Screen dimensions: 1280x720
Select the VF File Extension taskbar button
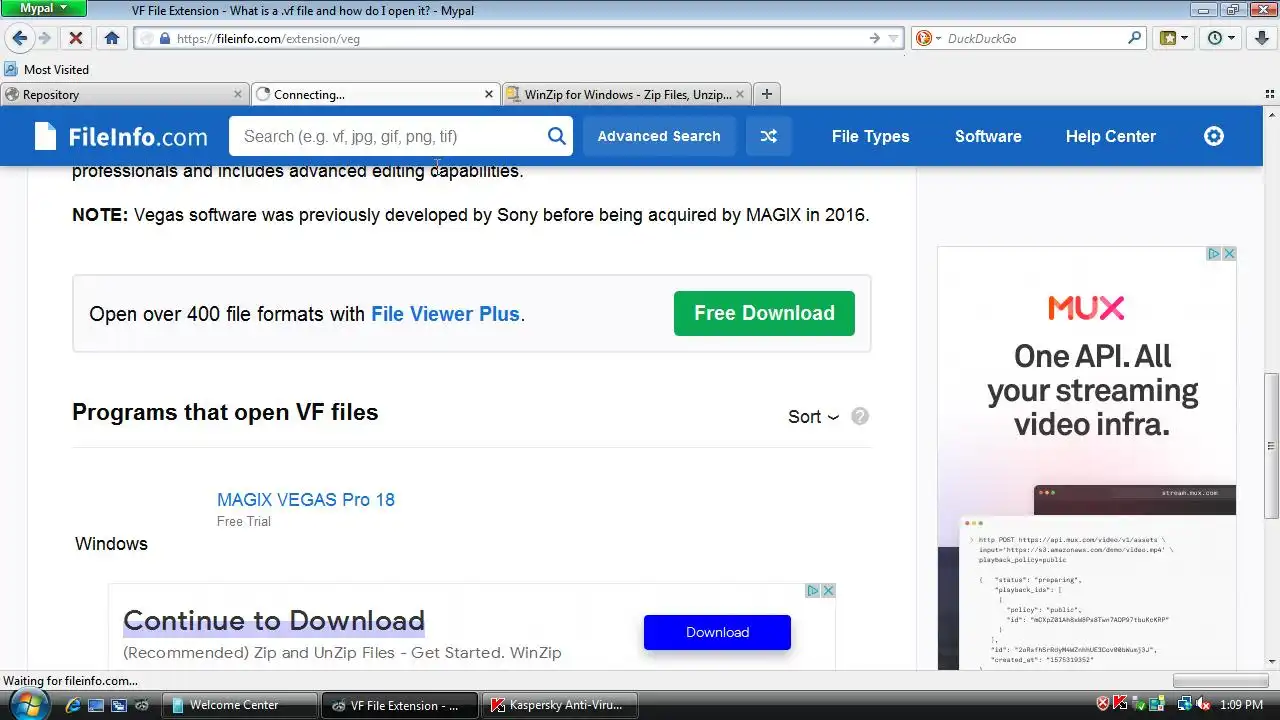pyautogui.click(x=400, y=705)
